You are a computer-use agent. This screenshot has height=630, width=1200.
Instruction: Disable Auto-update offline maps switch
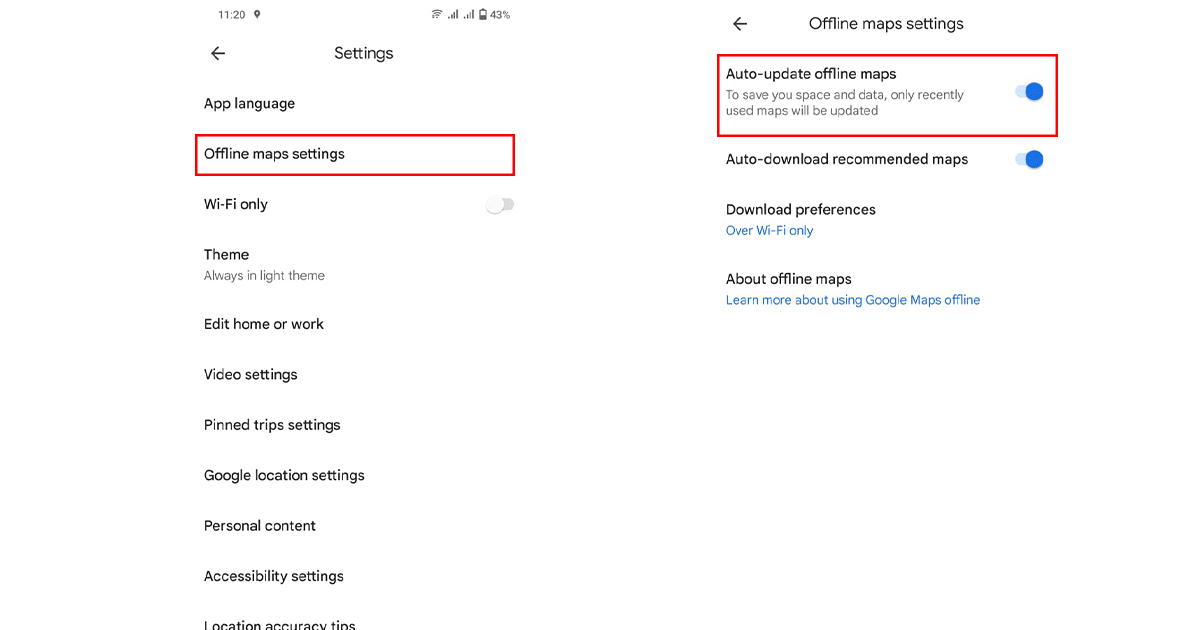1029,92
